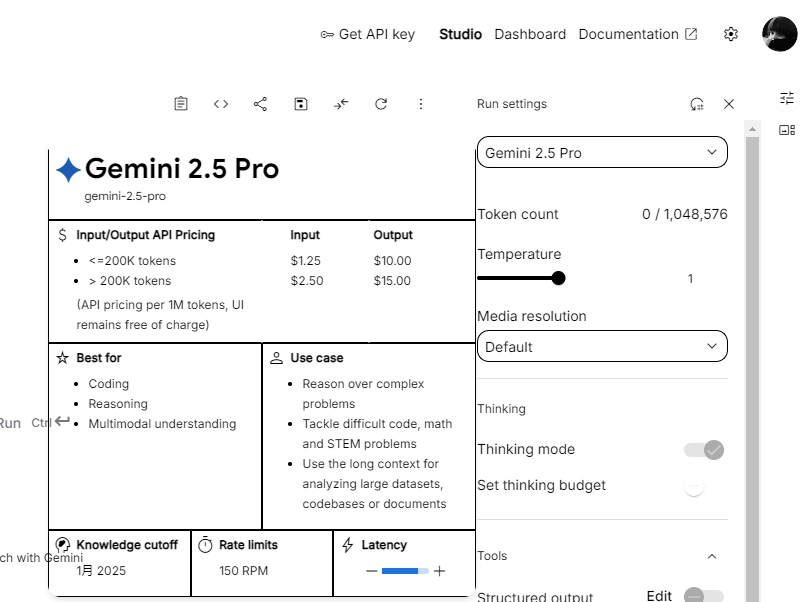Click the Get code brackets icon
Viewport: 808px width, 602px height.
coord(221,104)
